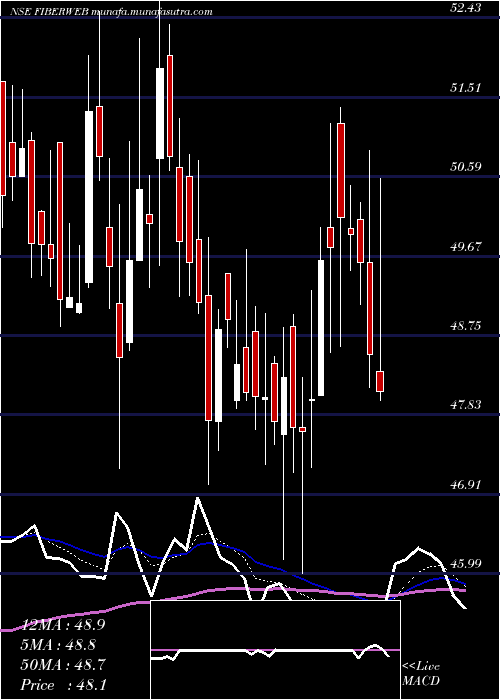The width and height of the screenshot is (500, 700).
Task: Click the 49.67 price axis label
Action: [x=466, y=246]
